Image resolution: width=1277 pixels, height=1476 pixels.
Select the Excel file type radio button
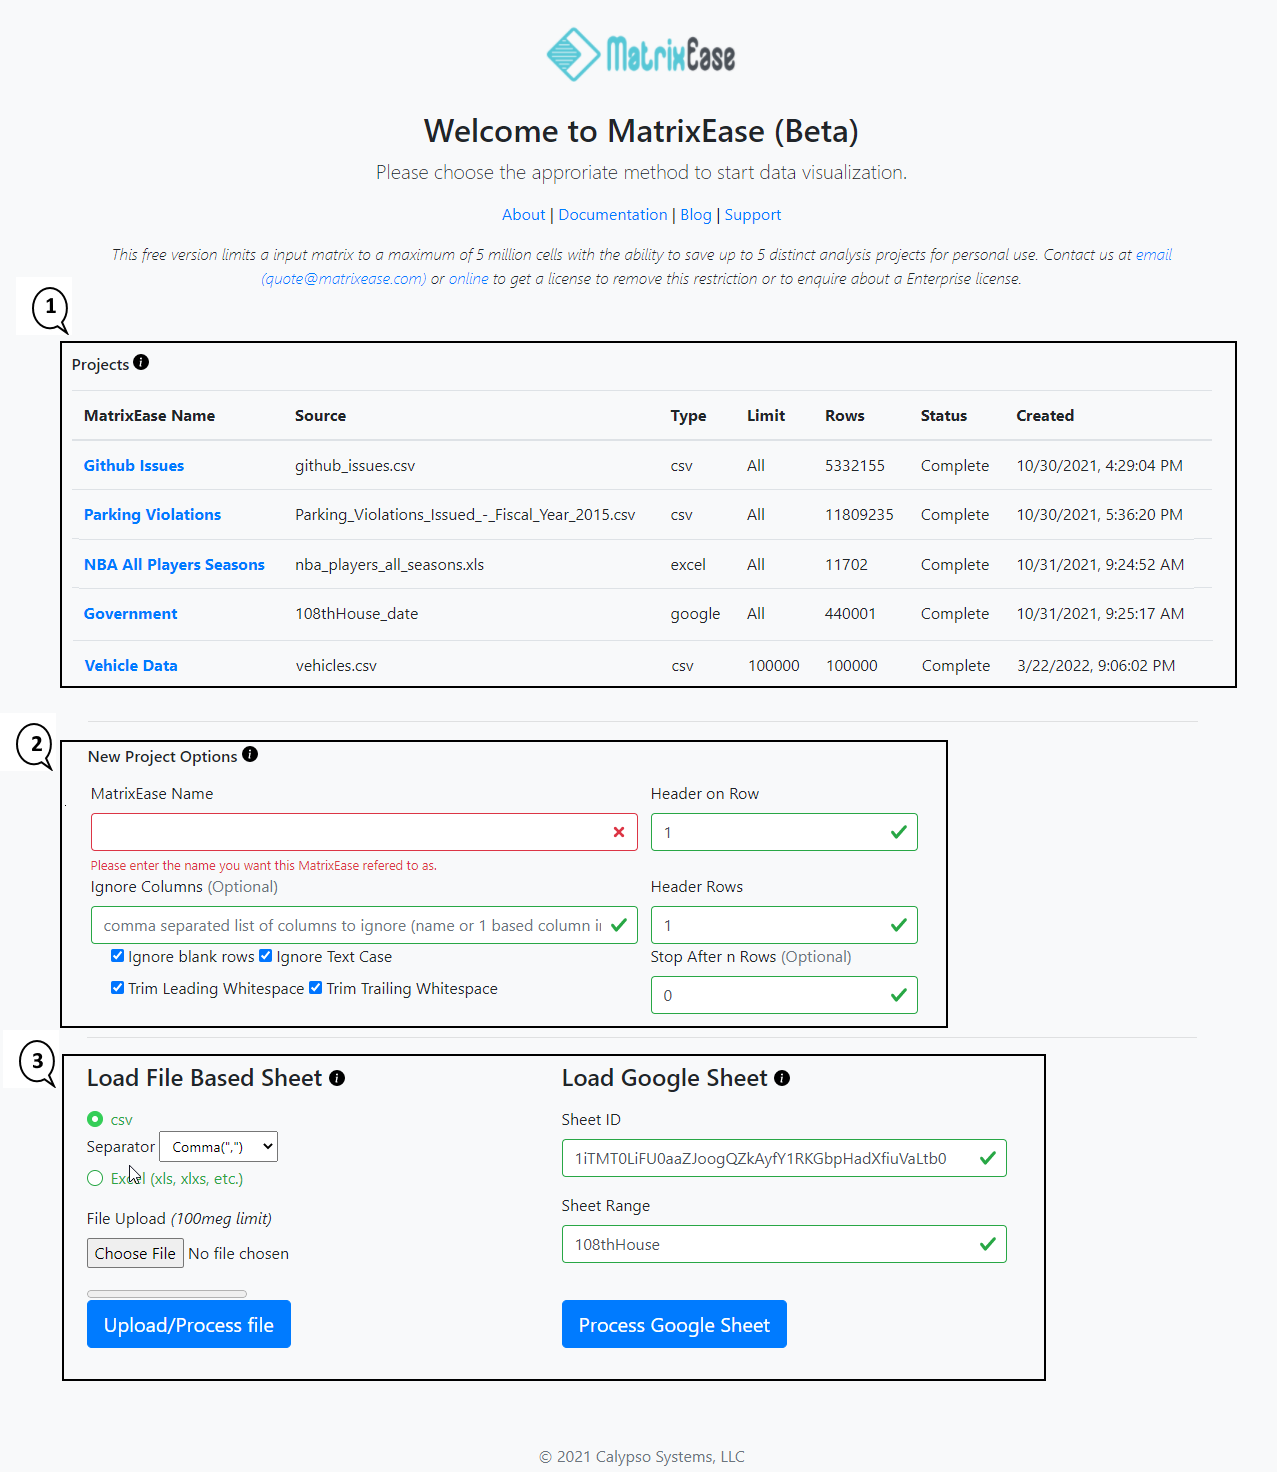pos(95,1178)
